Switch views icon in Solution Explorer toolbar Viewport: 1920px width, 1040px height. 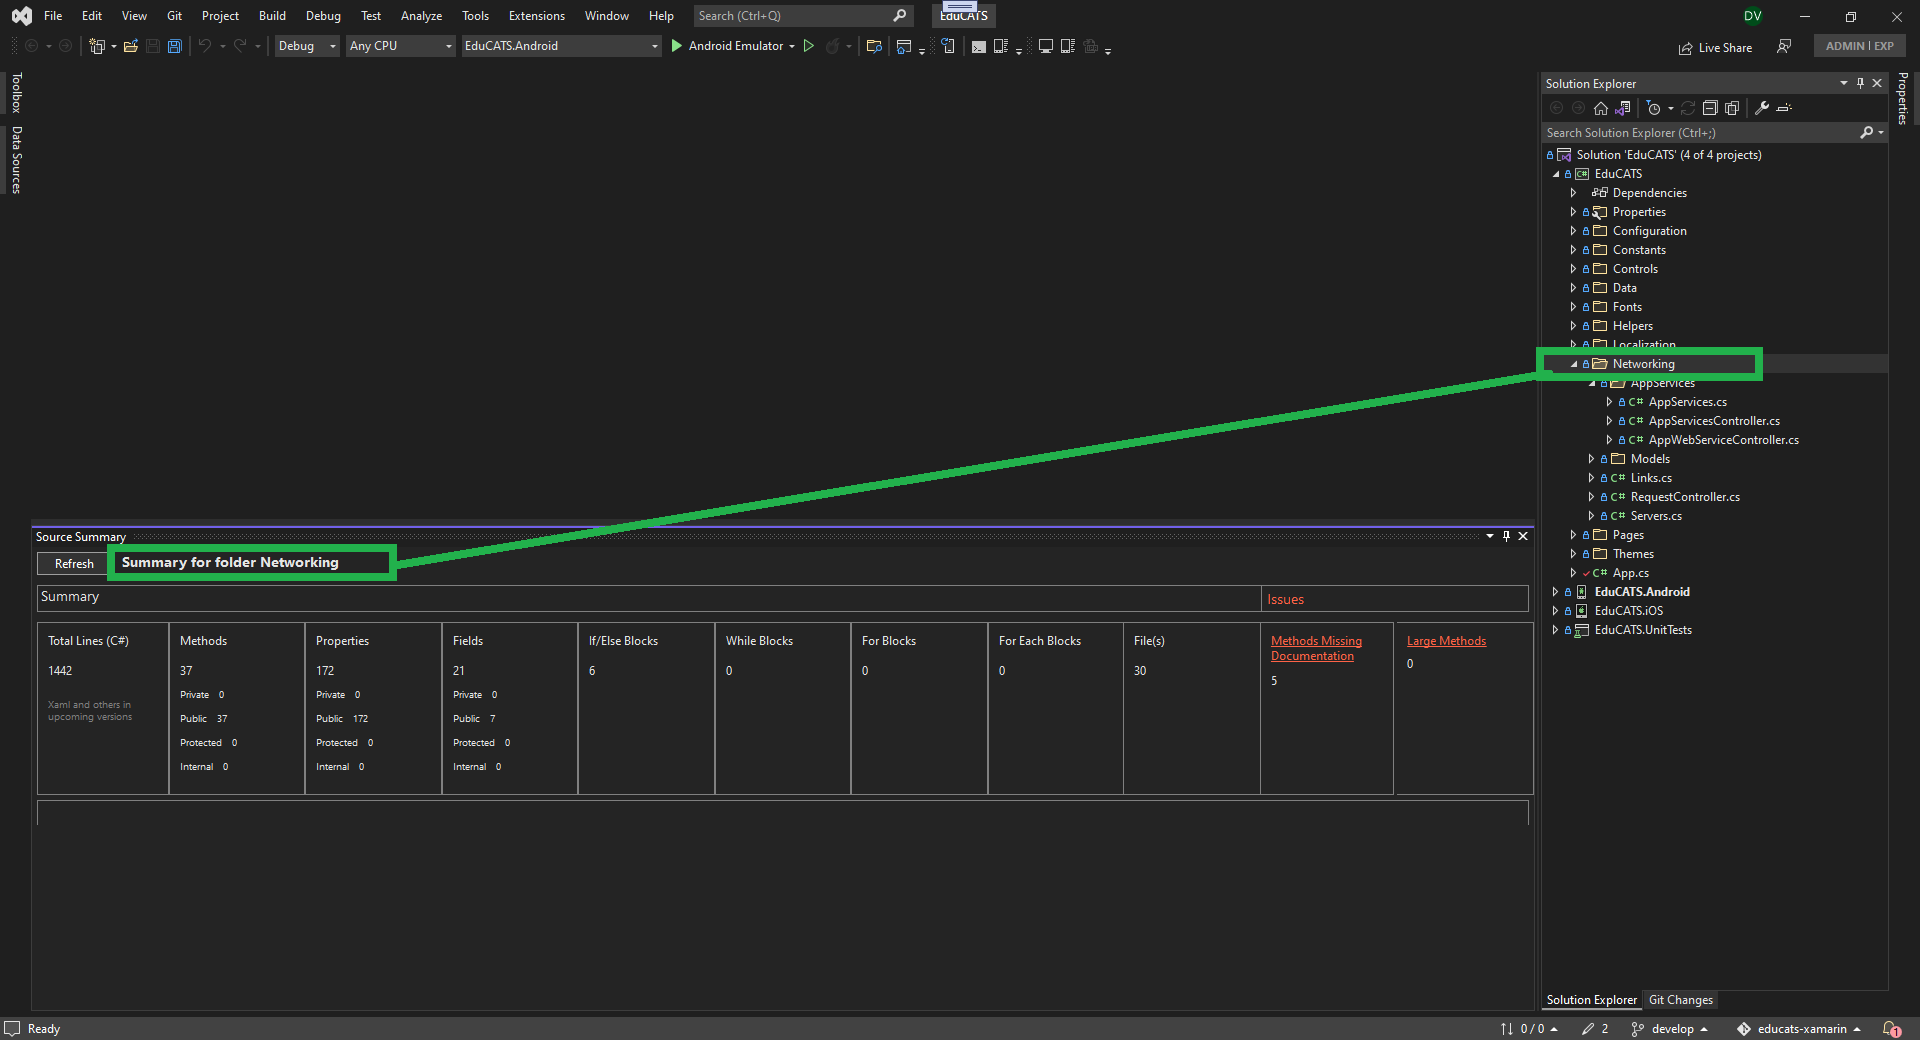1623,108
